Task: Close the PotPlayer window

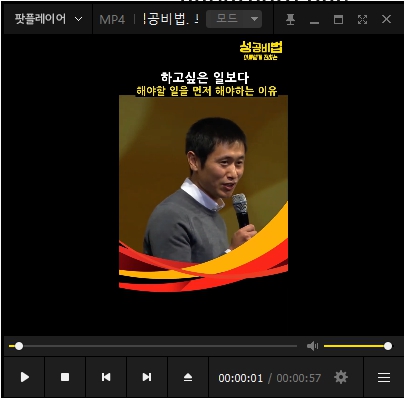Action: (x=386, y=19)
